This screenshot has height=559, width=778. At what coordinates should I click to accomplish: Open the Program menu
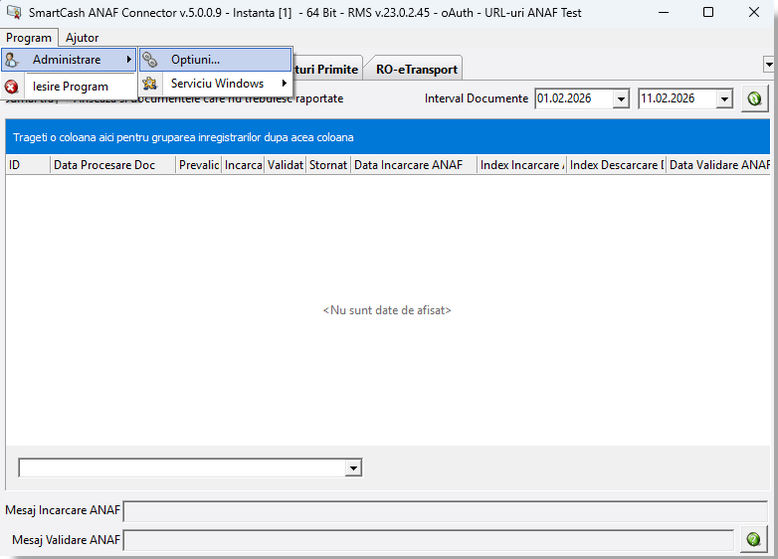tap(29, 38)
